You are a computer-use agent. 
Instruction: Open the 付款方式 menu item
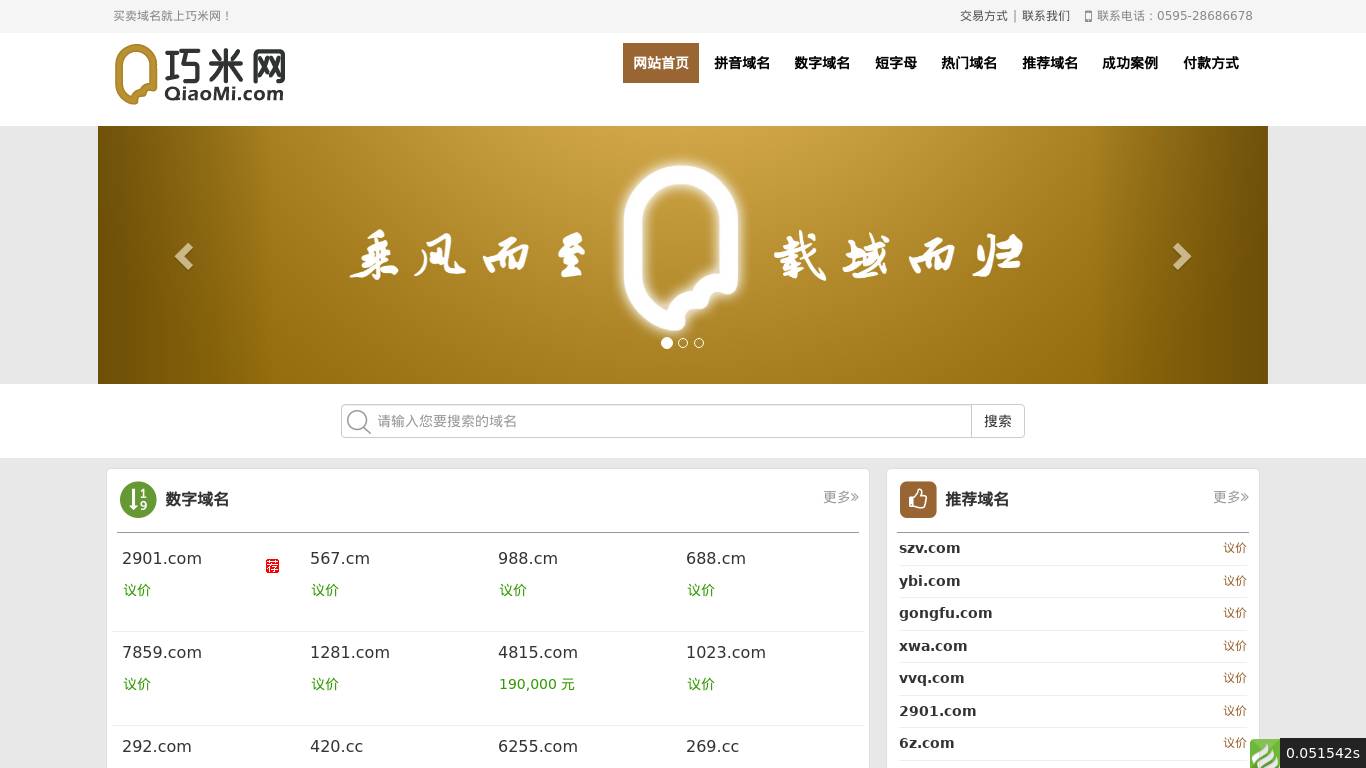1211,63
